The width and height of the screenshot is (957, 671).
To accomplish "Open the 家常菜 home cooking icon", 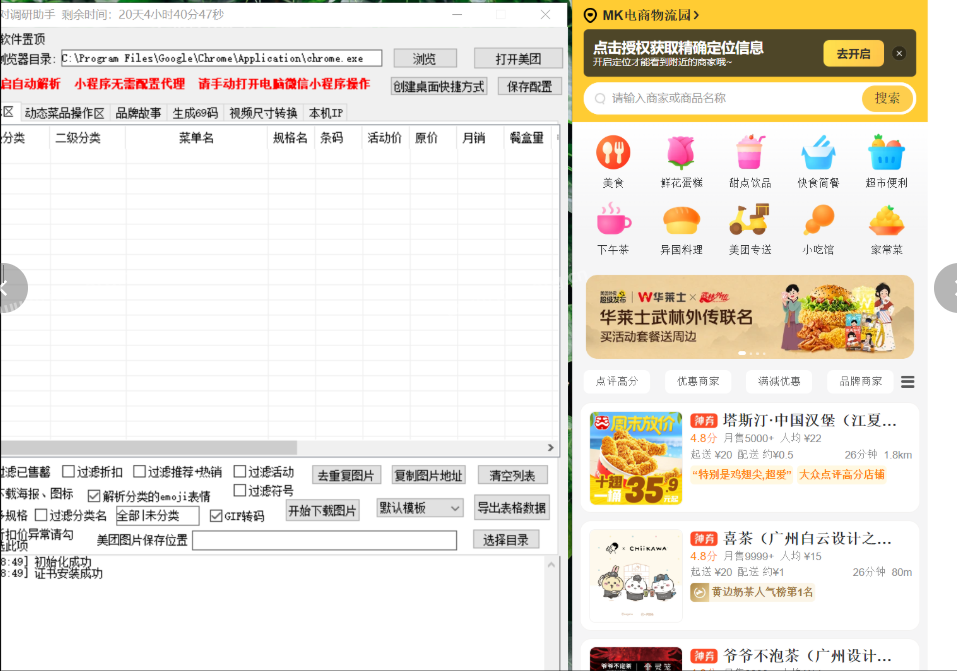I will tap(886, 219).
